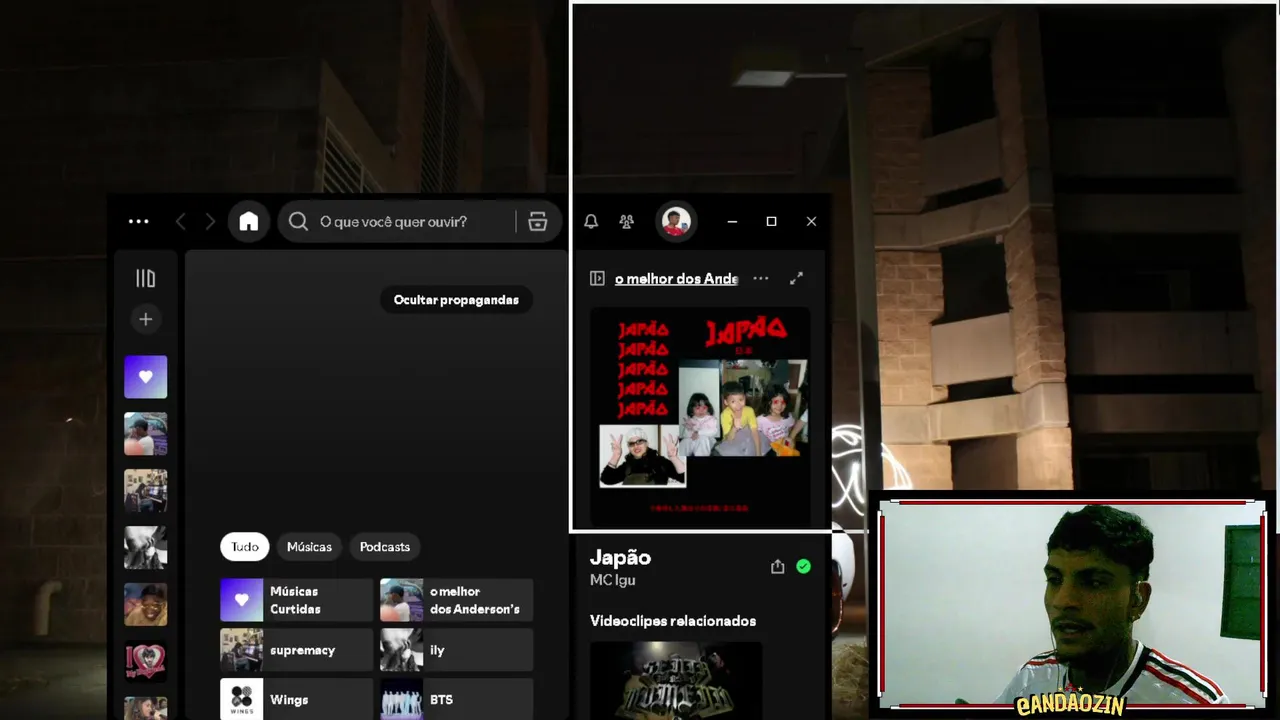Select the Tudo filter chip
Screen dimensions: 1280x720
click(x=245, y=547)
